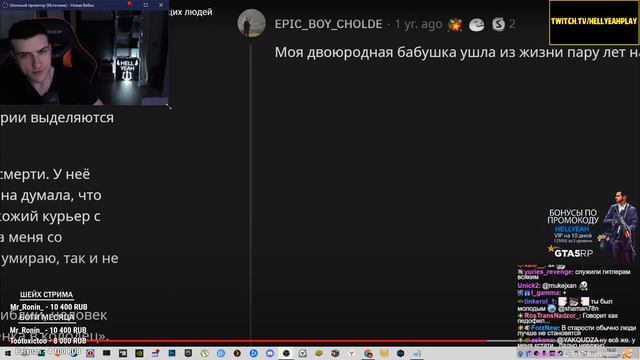Image resolution: width=640 pixels, height=360 pixels.
Task: Click chat username RosTransNadzor_
Action: (551, 316)
